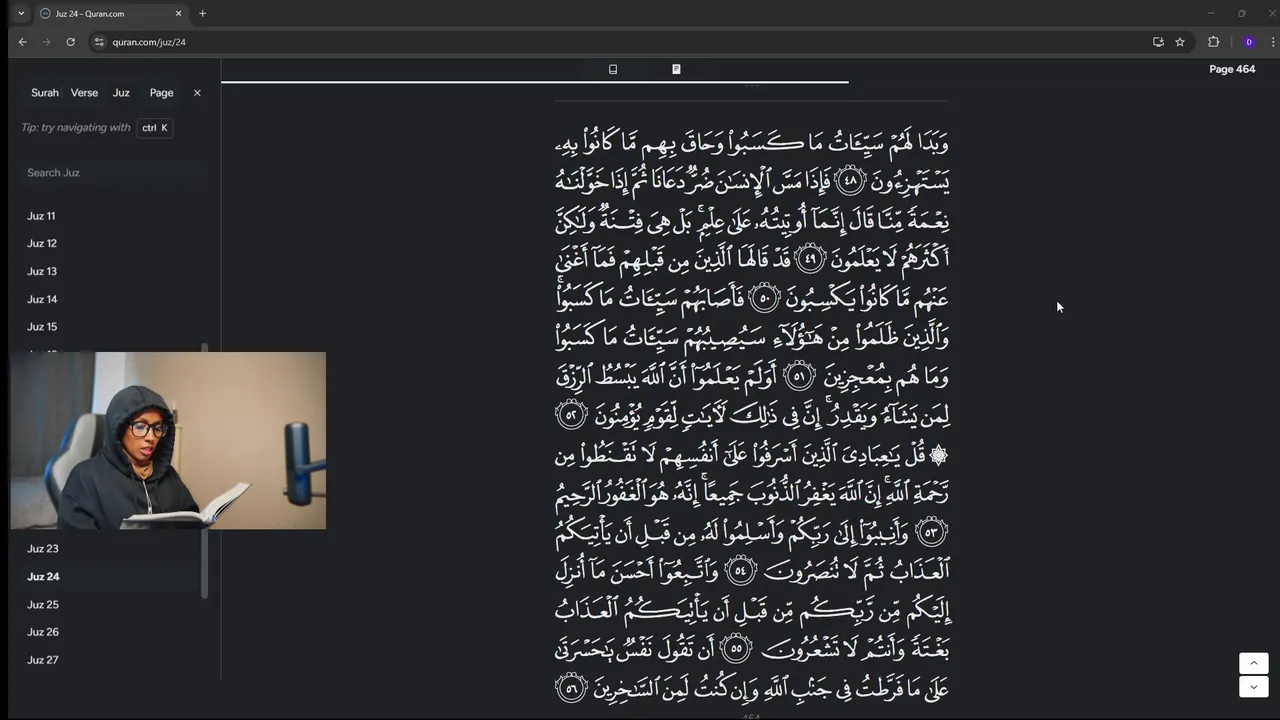Screen dimensions: 1280x720
Task: Click the webcam video overlay thumbnail
Action: 168,440
